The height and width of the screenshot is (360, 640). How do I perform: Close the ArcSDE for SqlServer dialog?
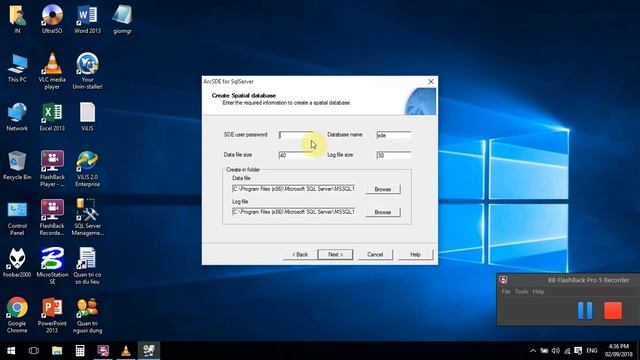[431, 82]
